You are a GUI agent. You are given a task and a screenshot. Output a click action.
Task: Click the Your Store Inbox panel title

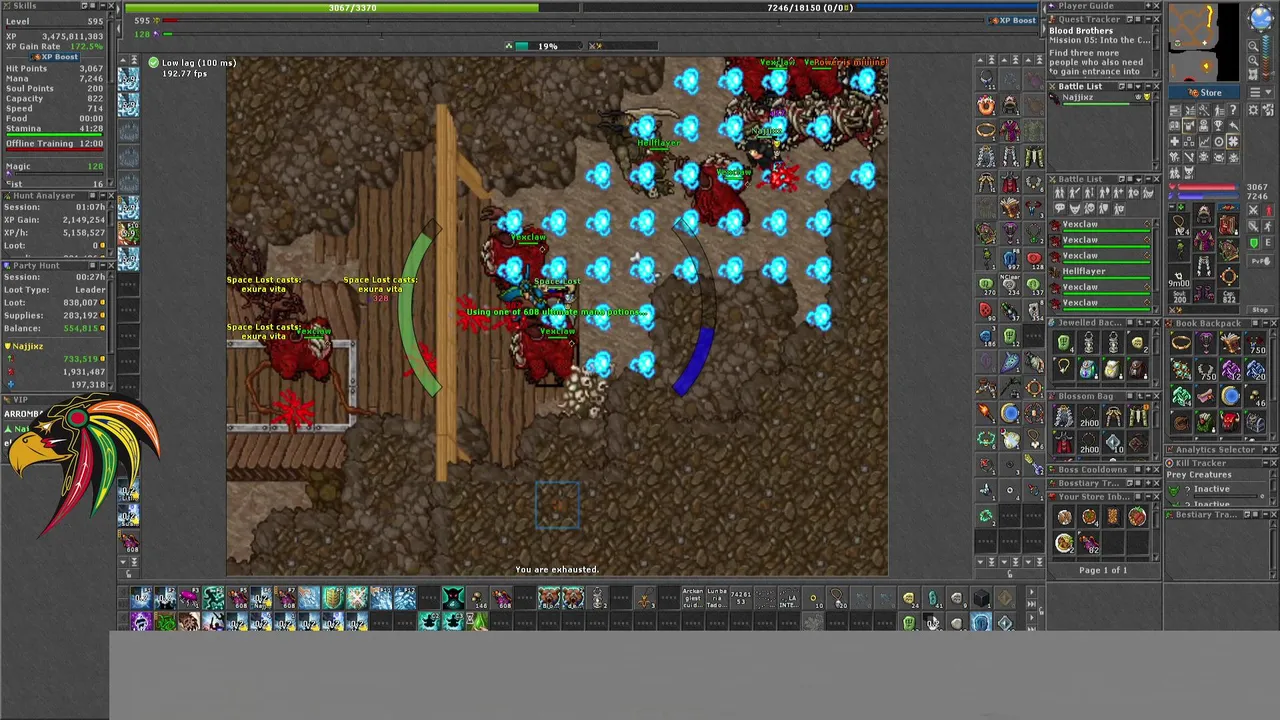coord(1094,496)
